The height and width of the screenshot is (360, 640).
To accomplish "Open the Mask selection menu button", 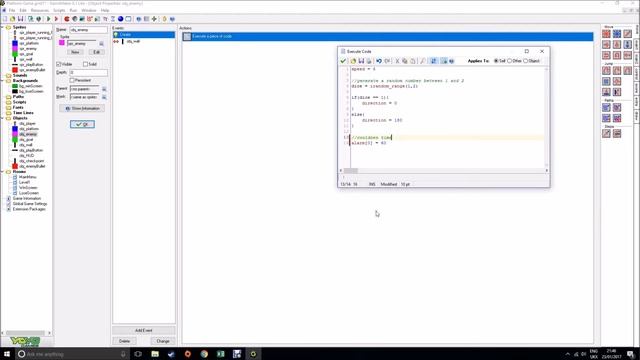I will (x=104, y=97).
